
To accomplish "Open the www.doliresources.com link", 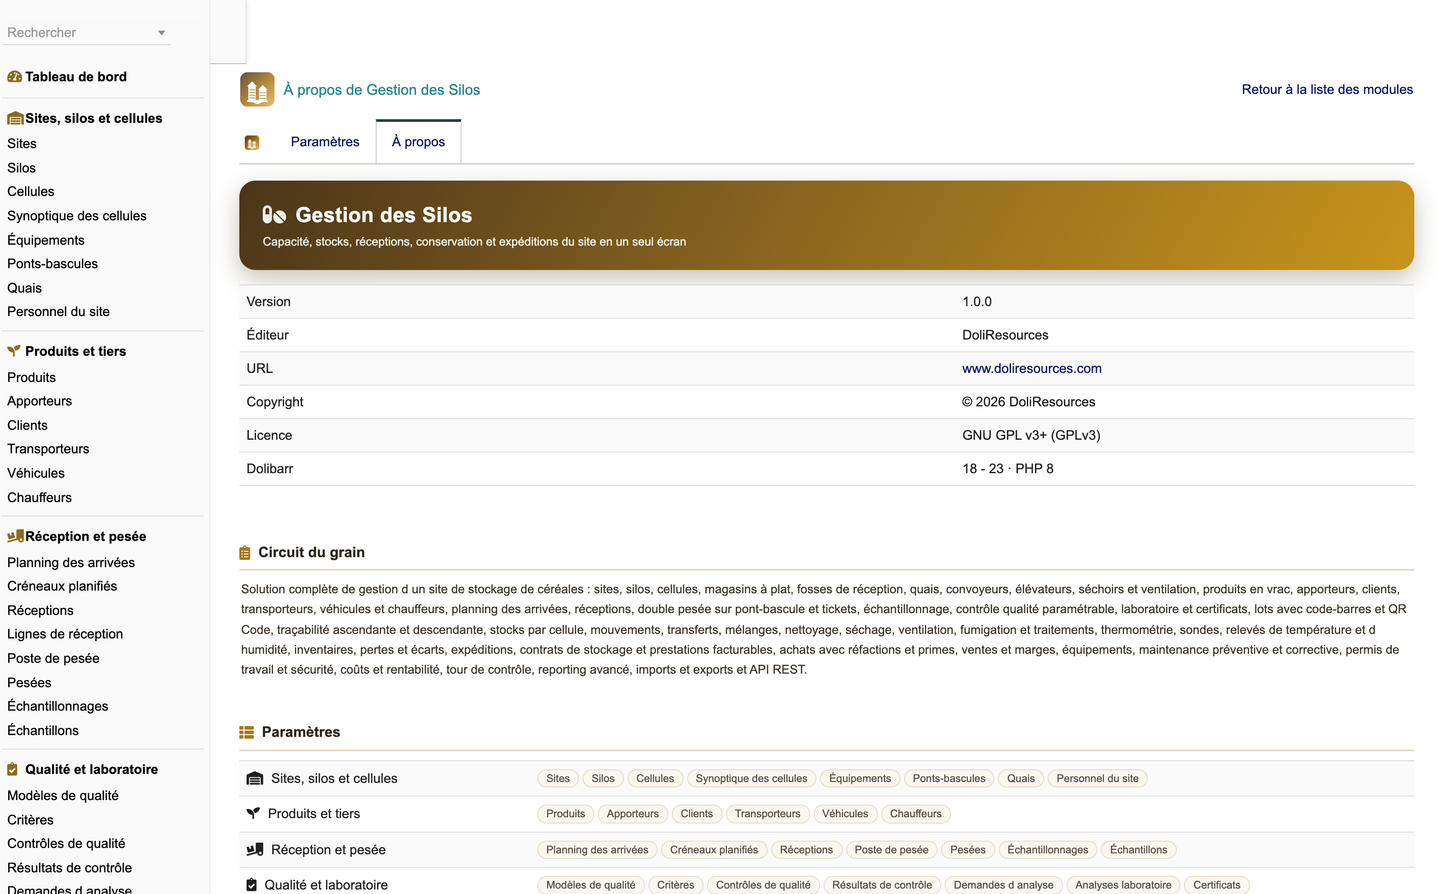I will (x=1032, y=368).
